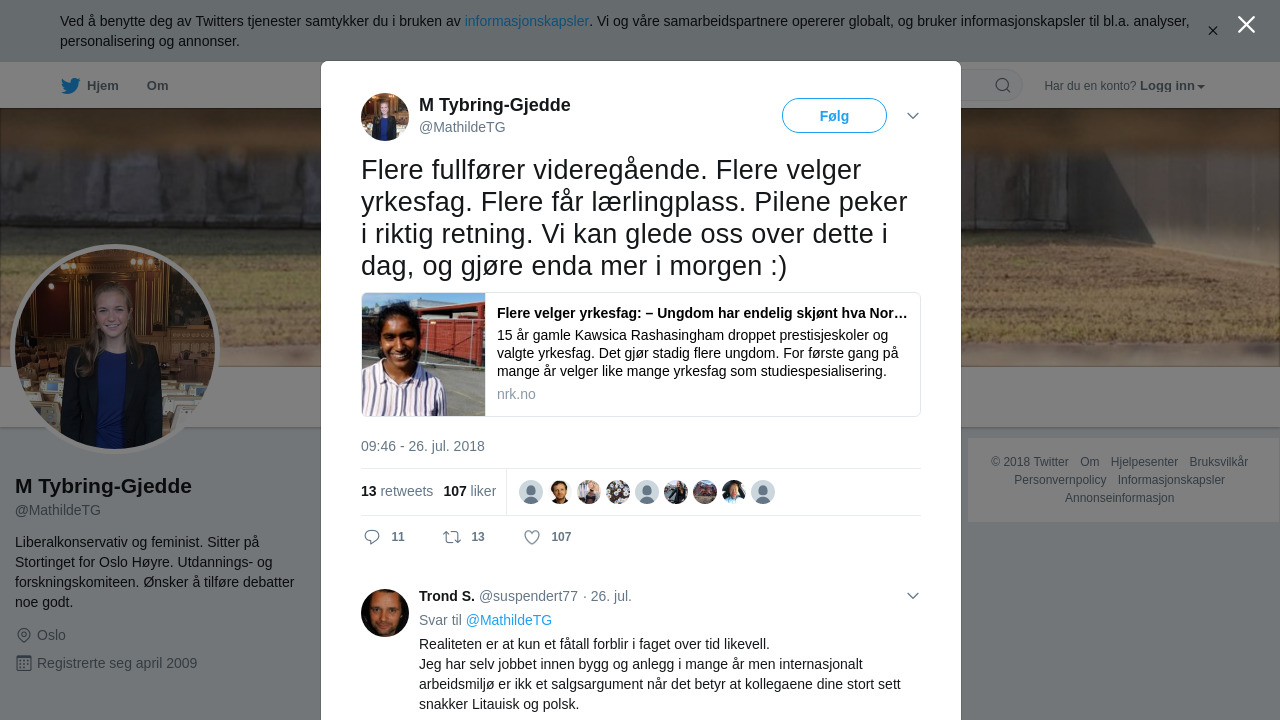Like the tweet with heart icon
1280x720 pixels.
pos(532,537)
